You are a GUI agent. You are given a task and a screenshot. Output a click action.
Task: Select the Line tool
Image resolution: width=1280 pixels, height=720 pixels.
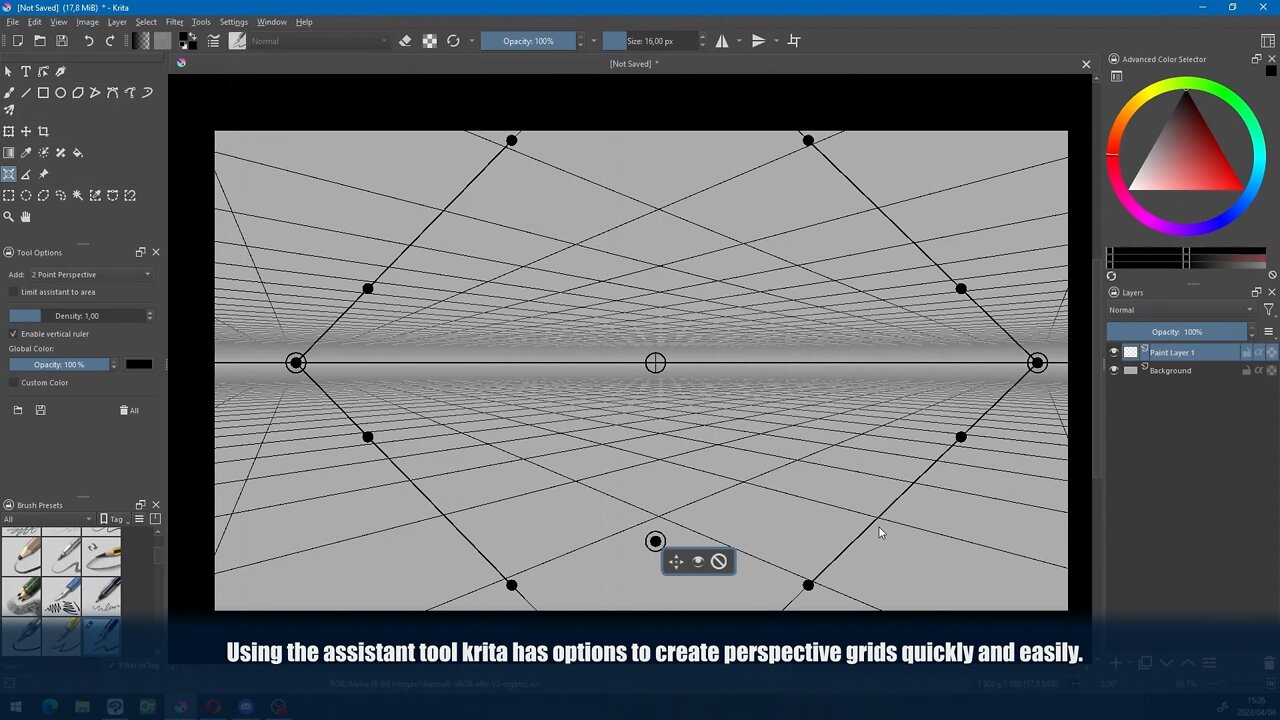[x=26, y=93]
